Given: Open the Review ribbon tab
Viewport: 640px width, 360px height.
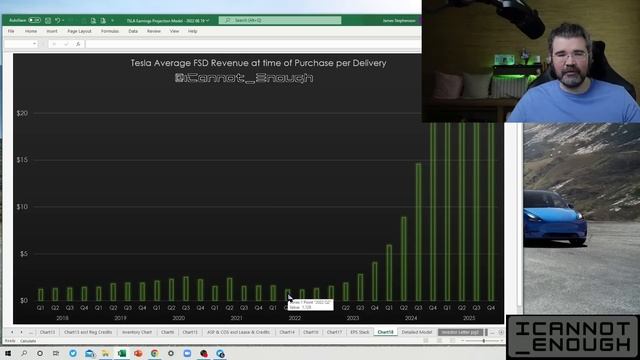Looking at the screenshot, I should pos(154,31).
